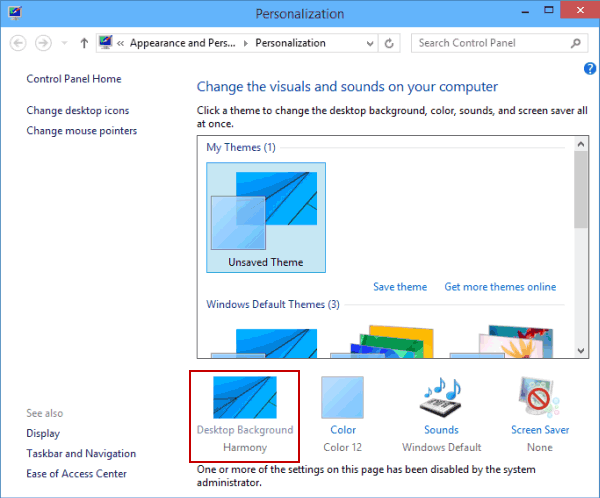The width and height of the screenshot is (600, 498).
Task: Close the Personalization window
Action: 580,10
